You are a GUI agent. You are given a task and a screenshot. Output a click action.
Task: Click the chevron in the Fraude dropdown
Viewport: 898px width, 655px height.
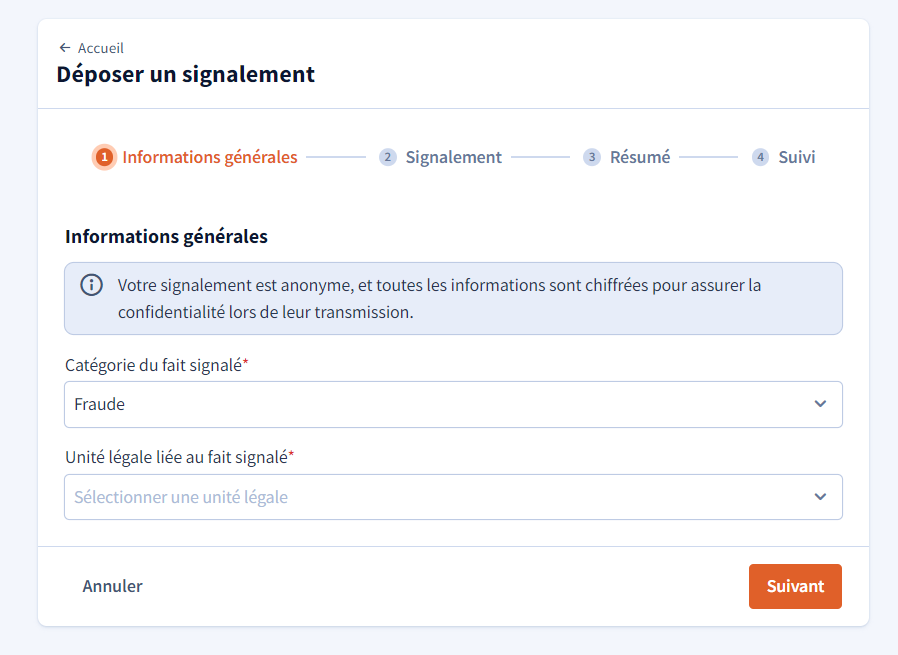820,404
